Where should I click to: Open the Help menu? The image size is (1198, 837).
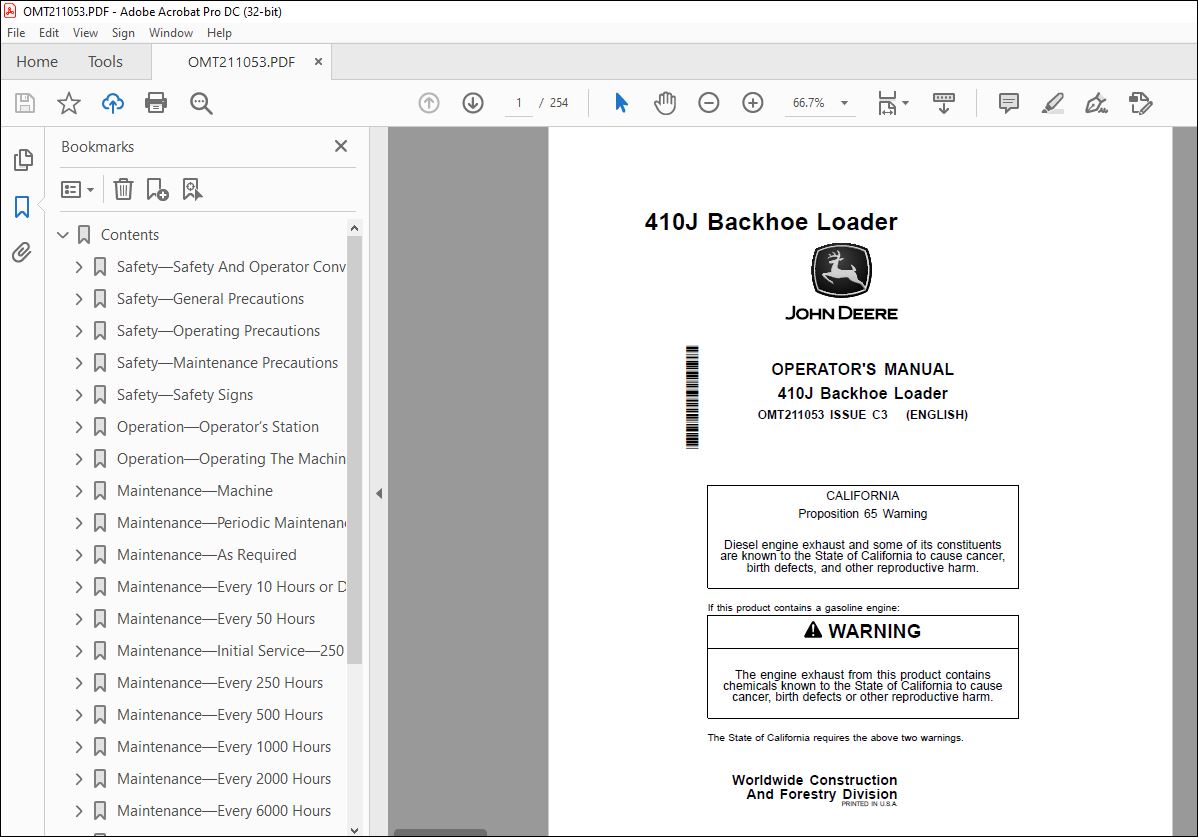coord(219,33)
